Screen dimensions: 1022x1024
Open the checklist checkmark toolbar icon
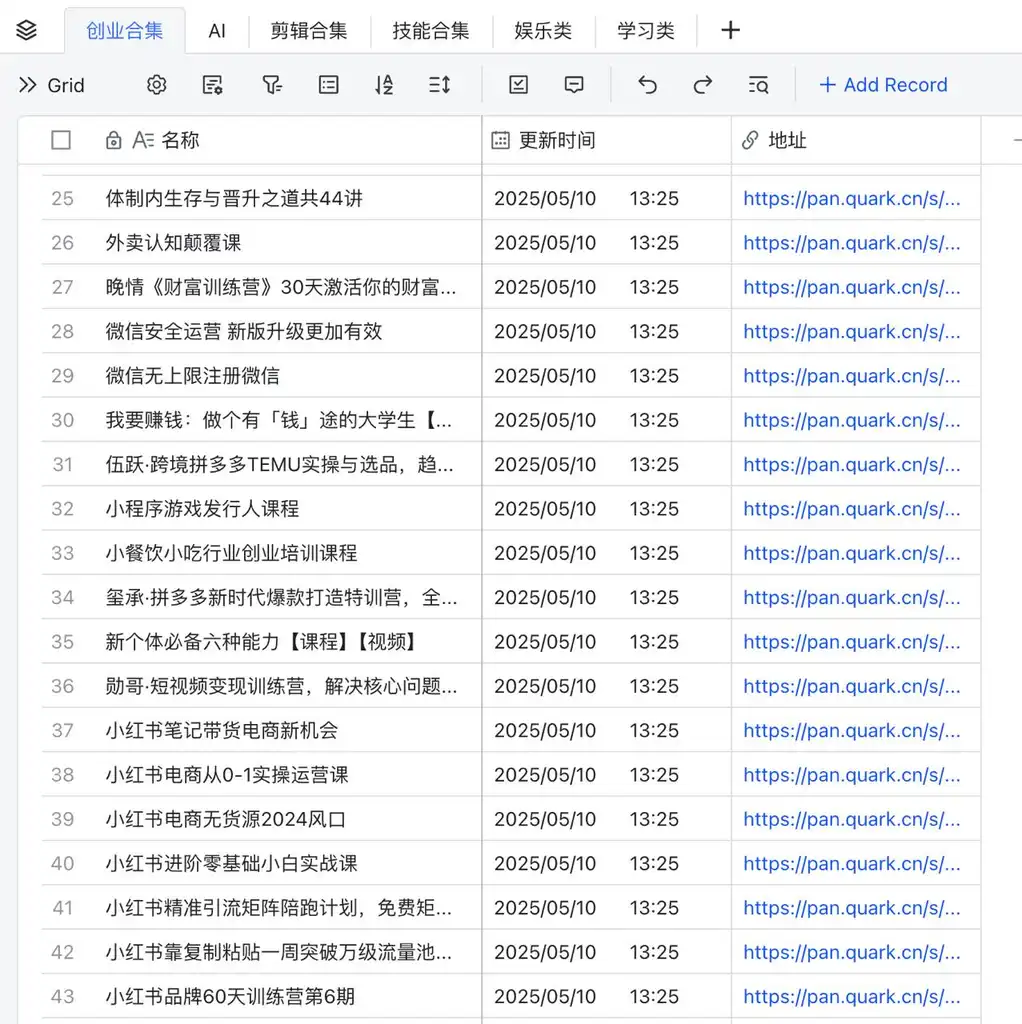click(x=519, y=85)
